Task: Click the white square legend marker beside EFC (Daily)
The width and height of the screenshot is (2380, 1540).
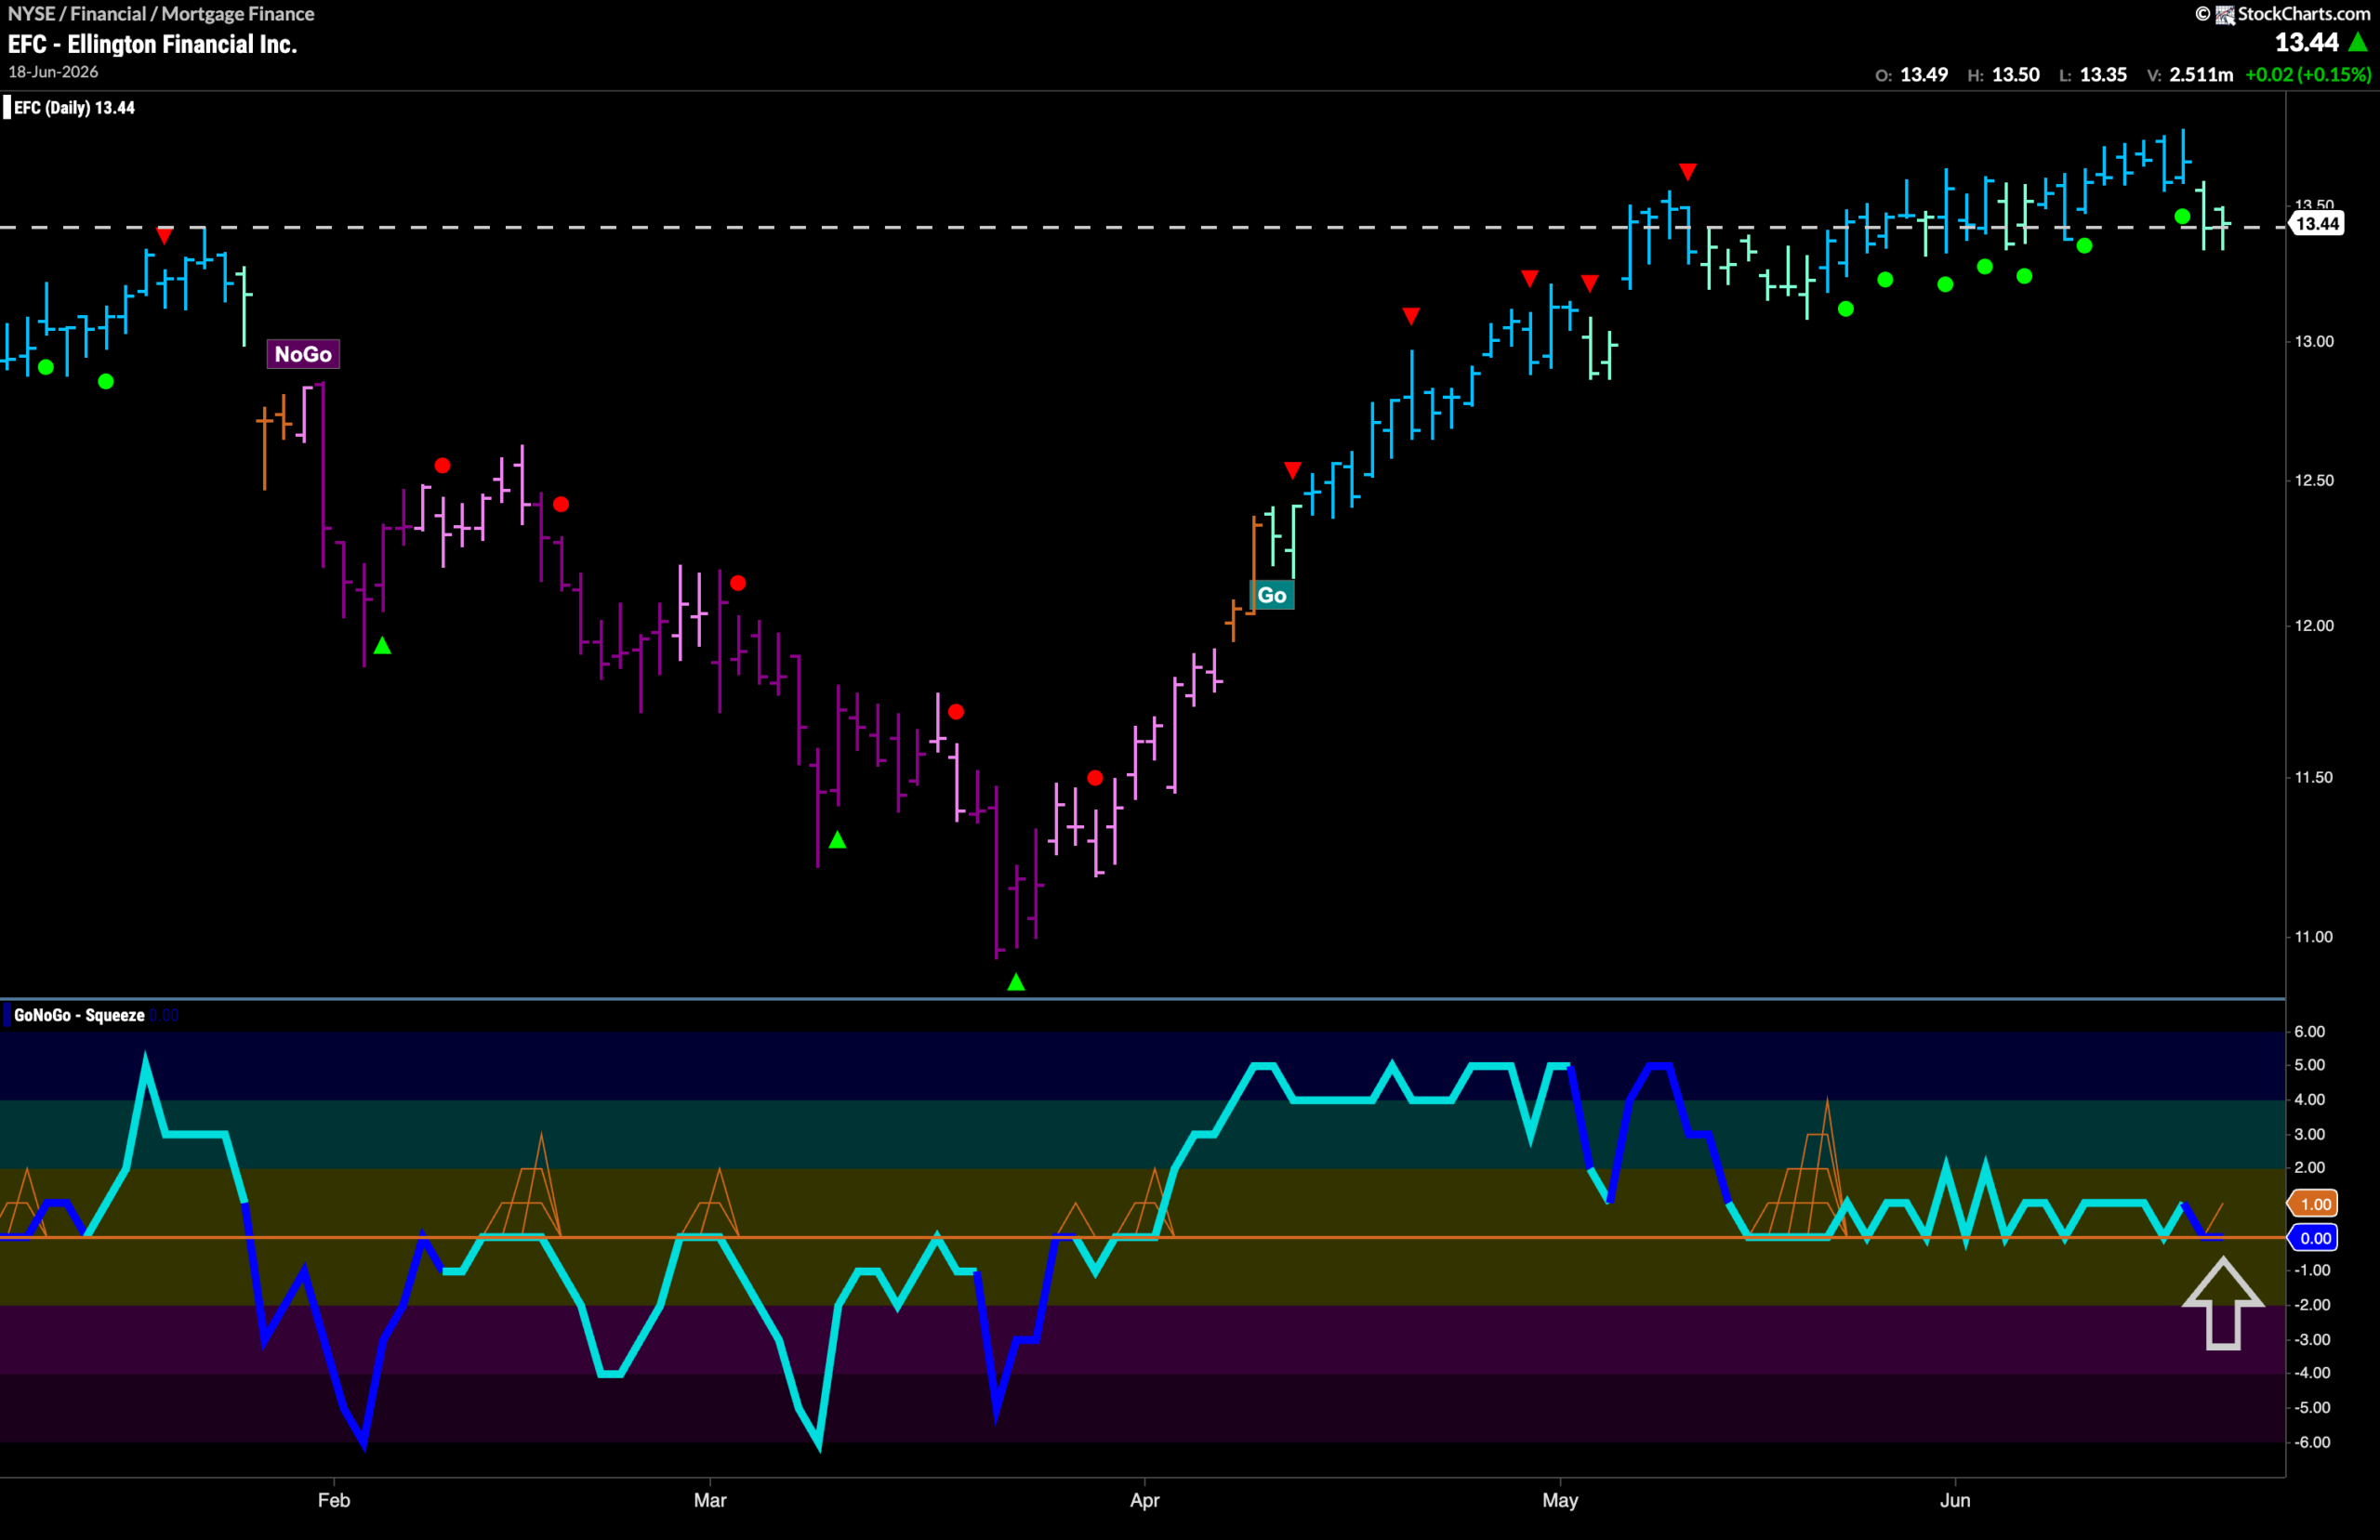Action: [x=7, y=107]
